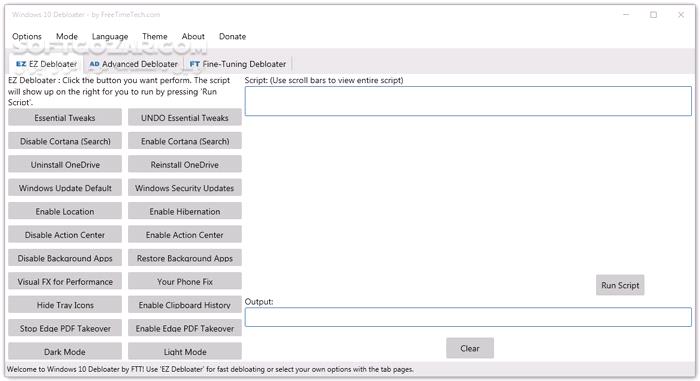Open the Options menu

(x=27, y=37)
